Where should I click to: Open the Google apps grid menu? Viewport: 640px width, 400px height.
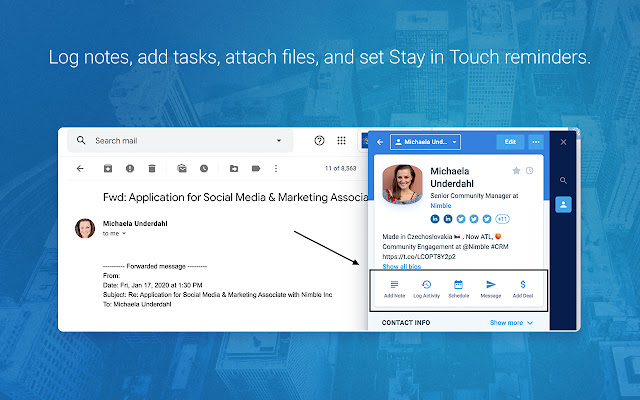pos(342,140)
